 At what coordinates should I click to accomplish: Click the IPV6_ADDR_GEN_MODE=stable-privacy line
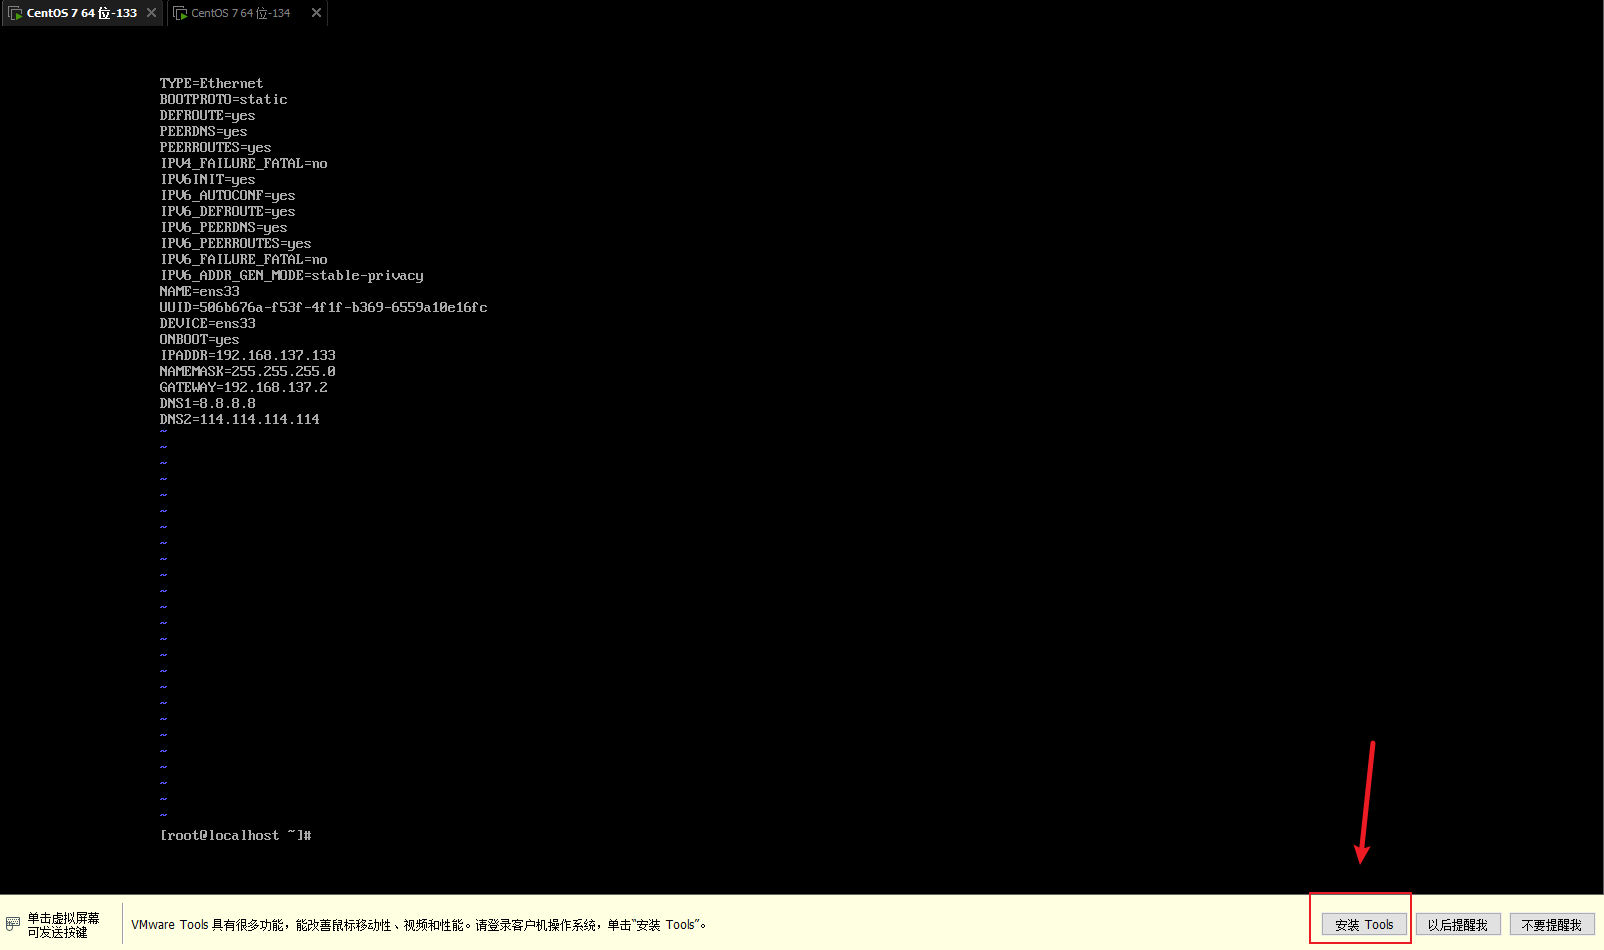[x=291, y=275]
